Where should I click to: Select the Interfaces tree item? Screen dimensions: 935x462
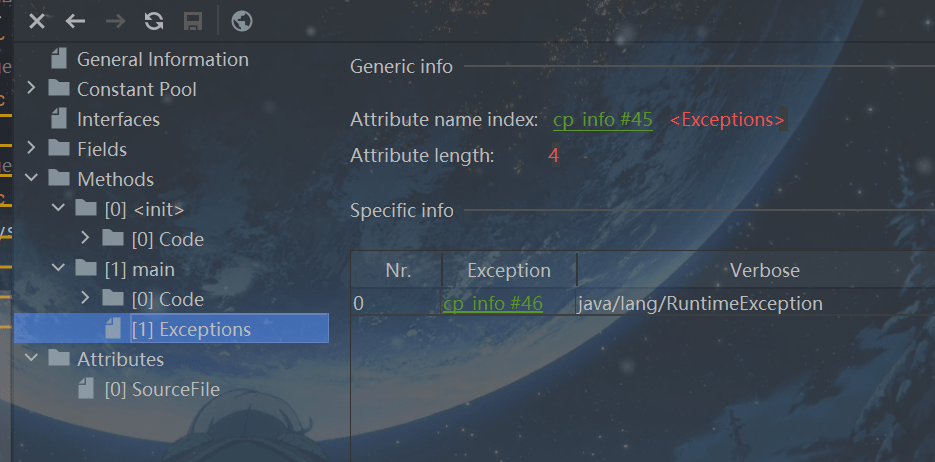[x=118, y=119]
